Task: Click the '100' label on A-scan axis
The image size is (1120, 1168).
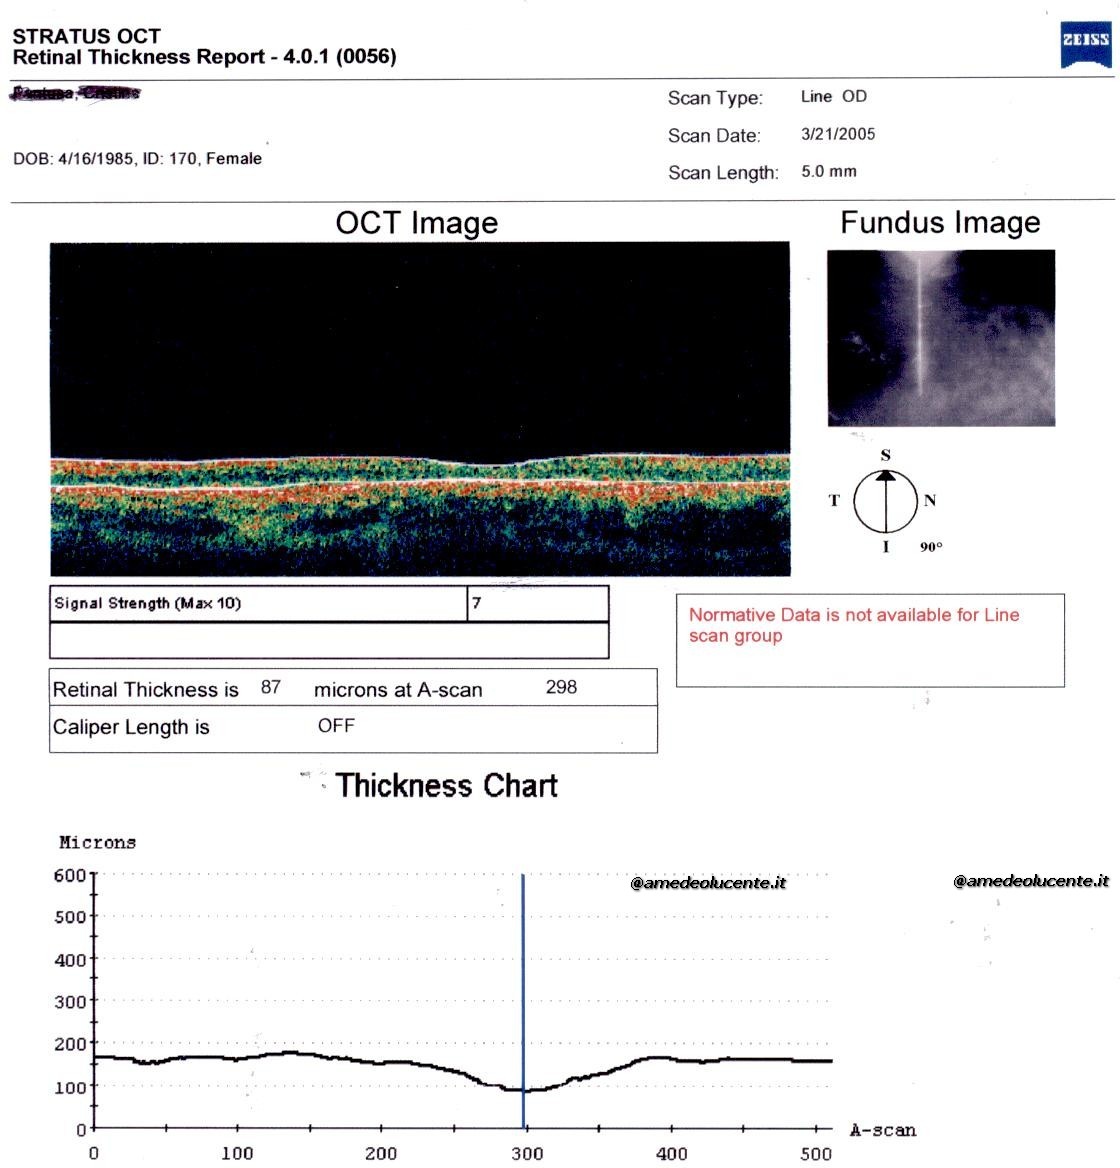Action: click(238, 1154)
